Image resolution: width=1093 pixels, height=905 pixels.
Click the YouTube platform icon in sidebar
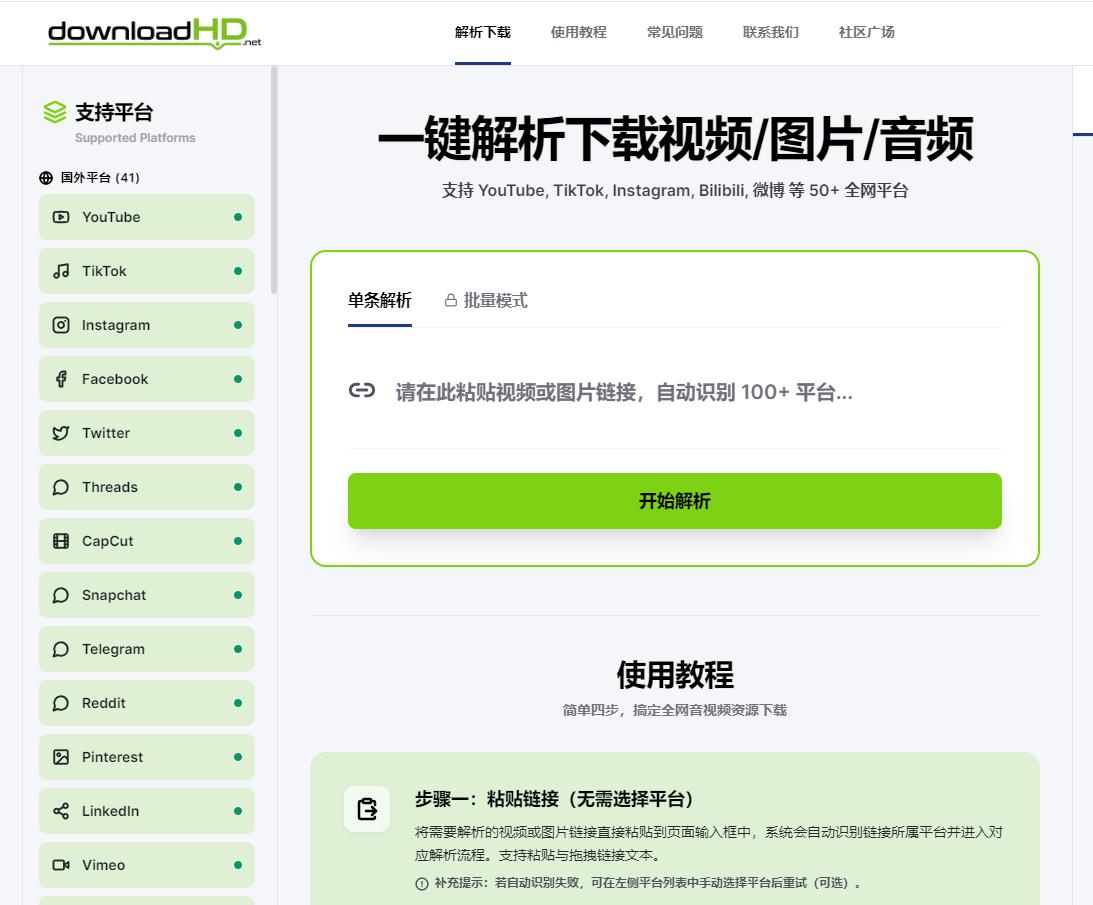click(60, 217)
